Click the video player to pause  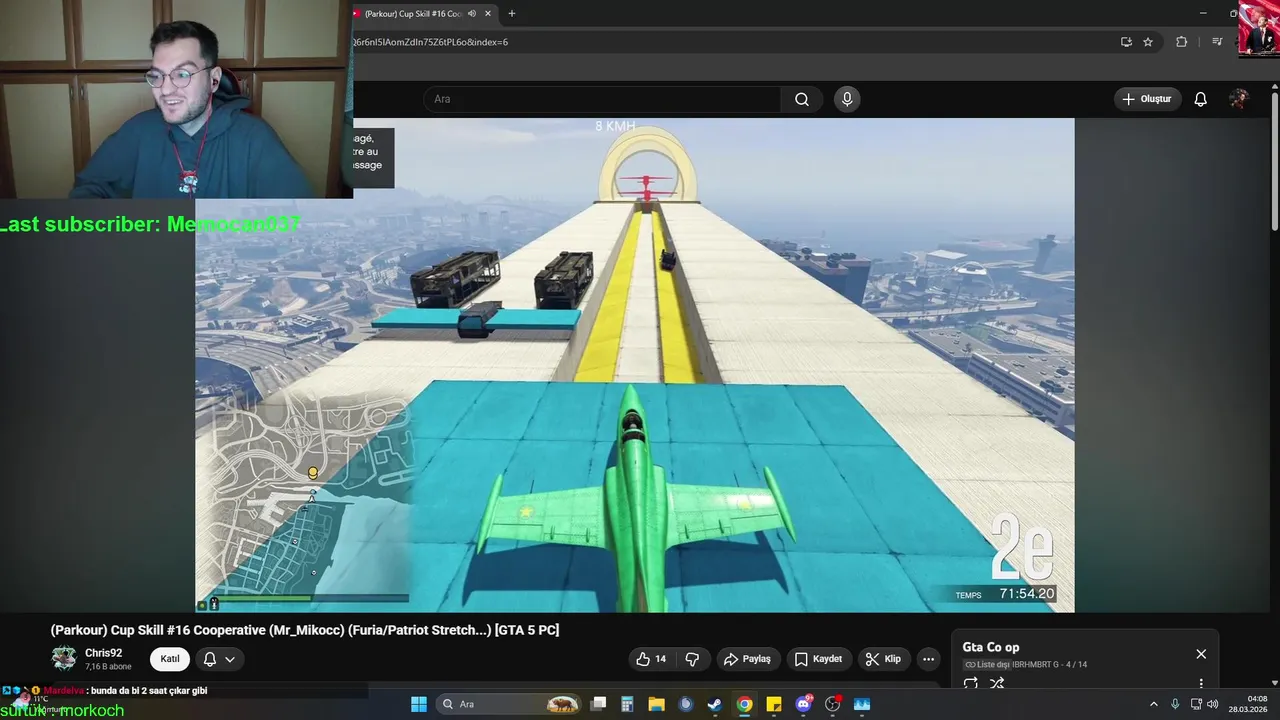click(634, 365)
